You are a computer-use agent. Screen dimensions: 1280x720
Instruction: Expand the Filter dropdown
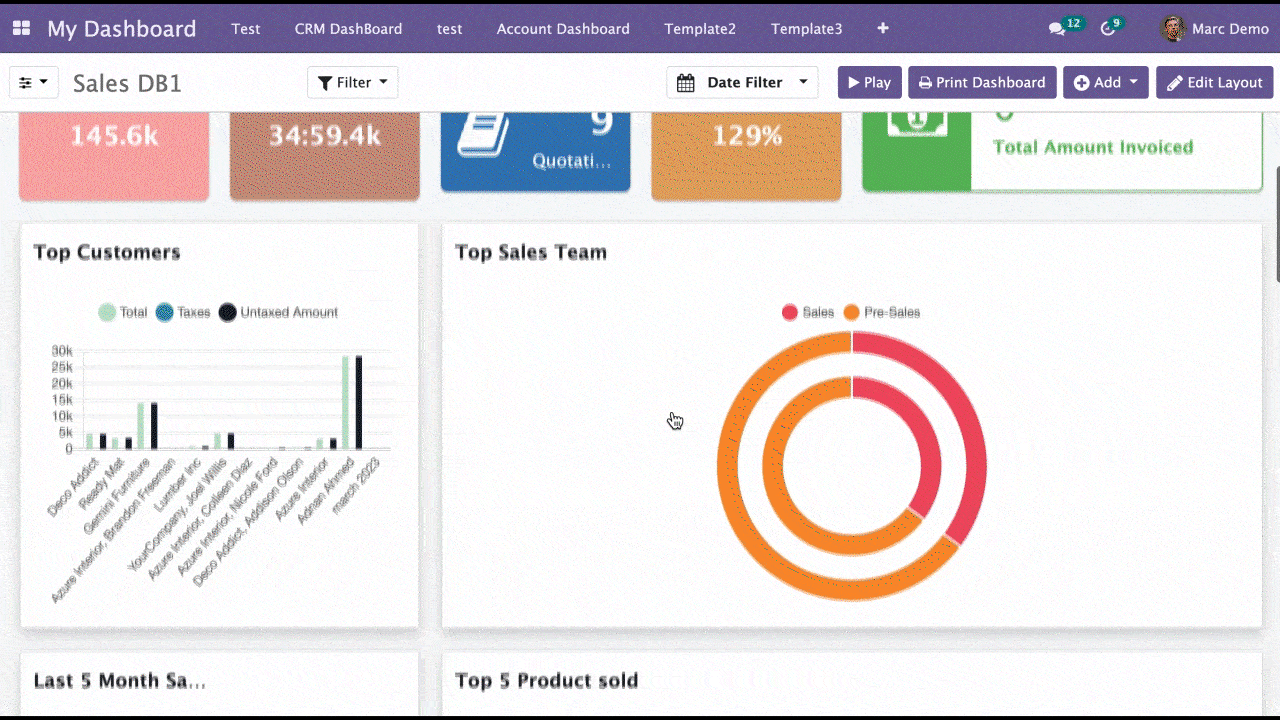point(353,83)
